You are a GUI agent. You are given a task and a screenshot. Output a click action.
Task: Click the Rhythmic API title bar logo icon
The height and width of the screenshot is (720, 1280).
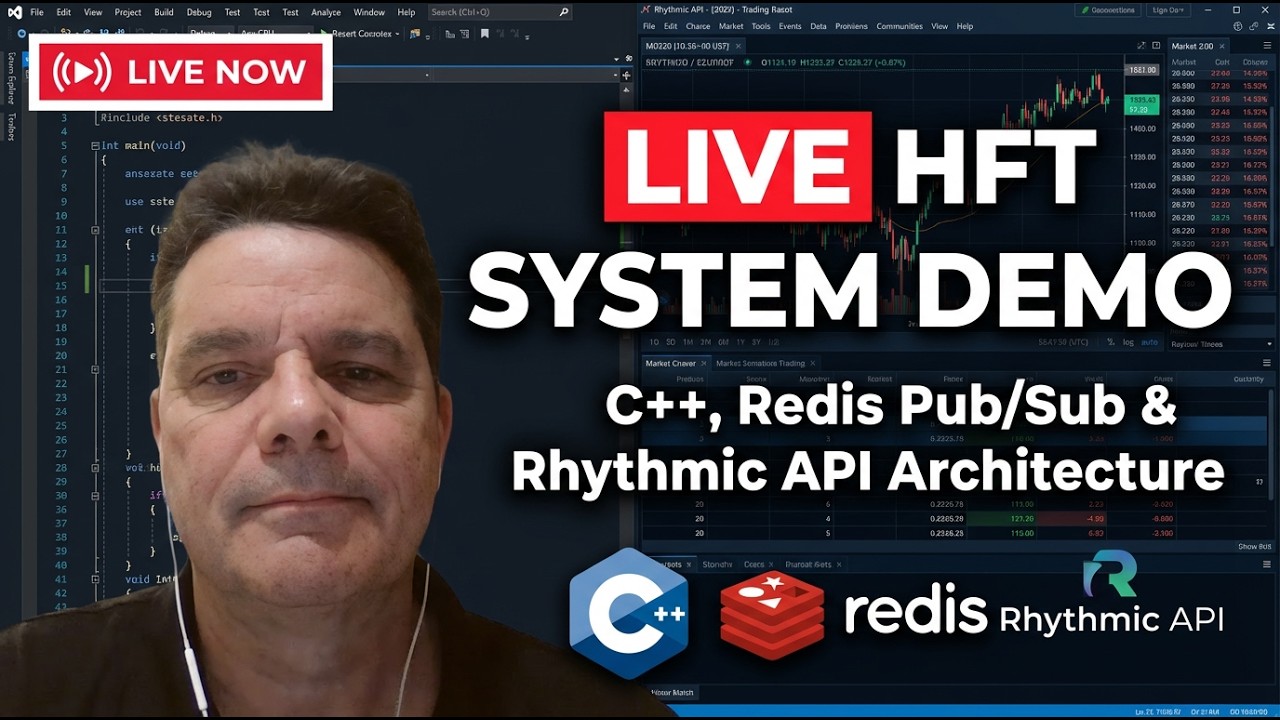coord(647,10)
